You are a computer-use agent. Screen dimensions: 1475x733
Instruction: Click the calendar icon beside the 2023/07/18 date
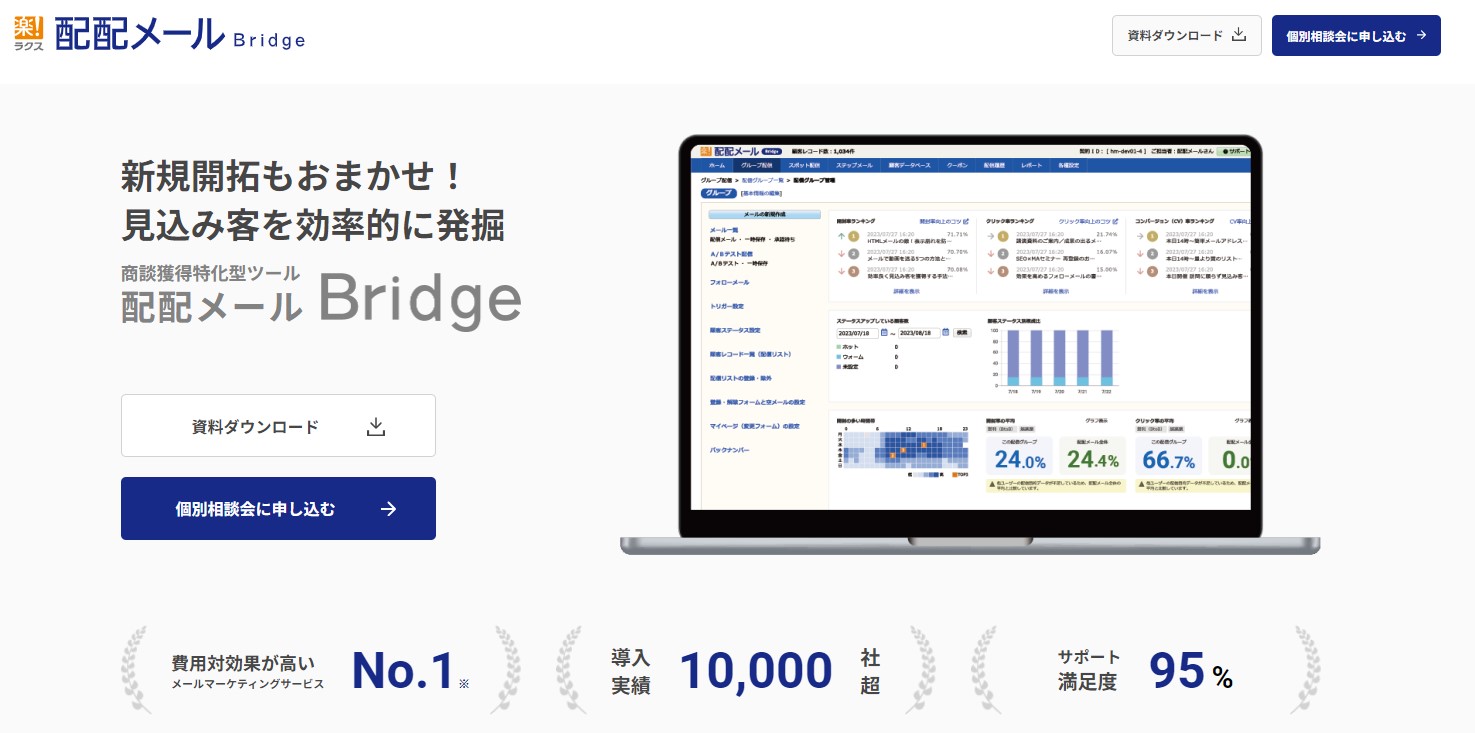[884, 333]
